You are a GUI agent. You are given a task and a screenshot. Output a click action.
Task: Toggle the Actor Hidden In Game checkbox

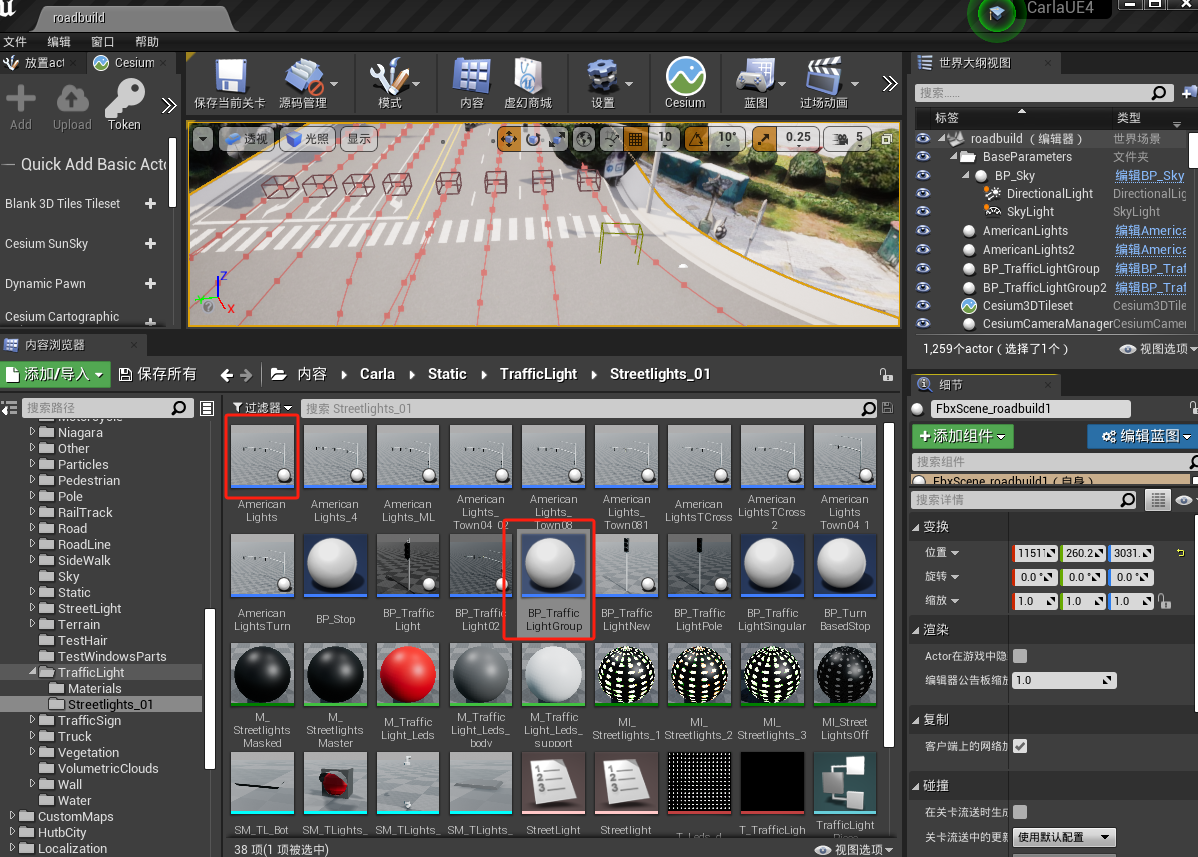pyautogui.click(x=1020, y=656)
